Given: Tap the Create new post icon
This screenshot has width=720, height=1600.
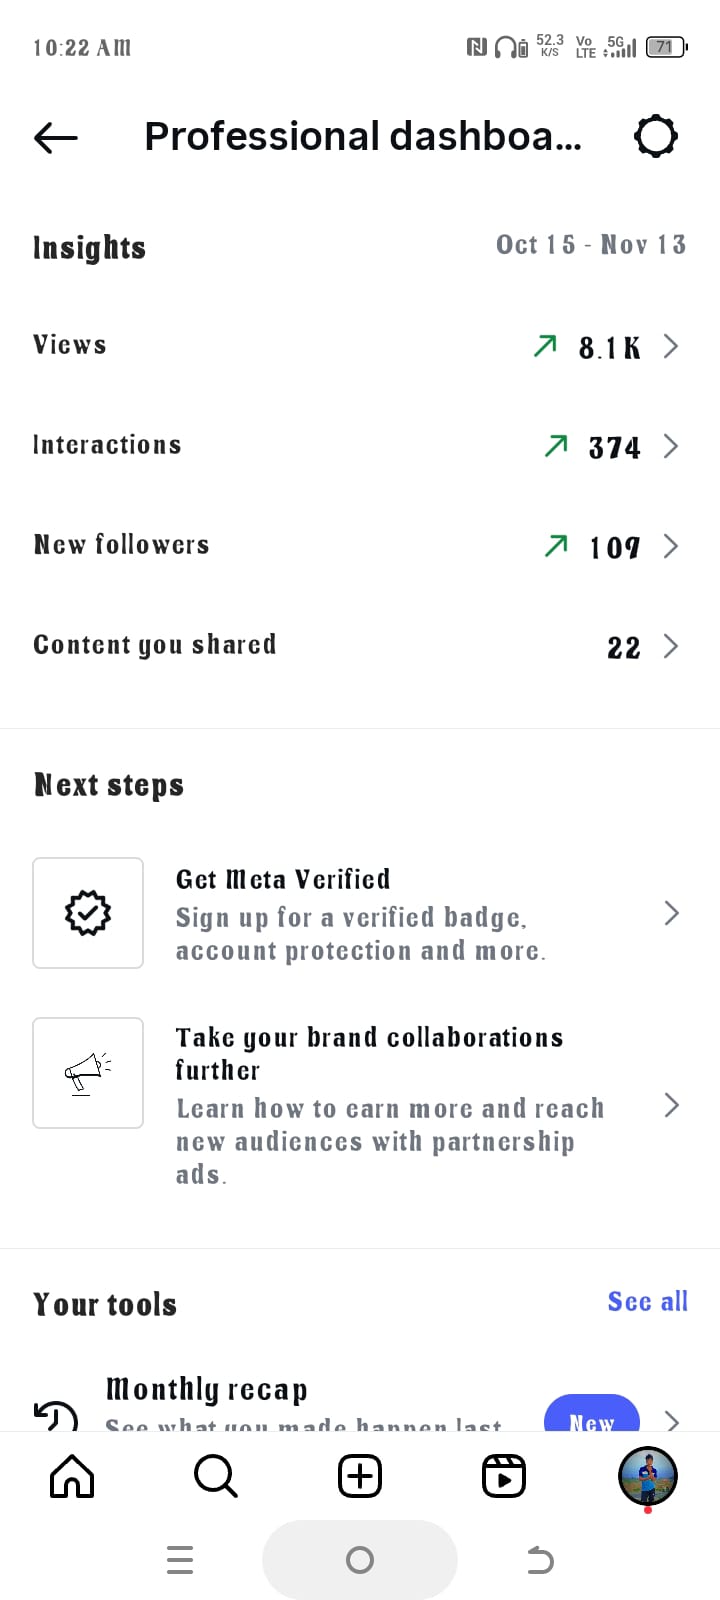Looking at the screenshot, I should [x=360, y=1476].
